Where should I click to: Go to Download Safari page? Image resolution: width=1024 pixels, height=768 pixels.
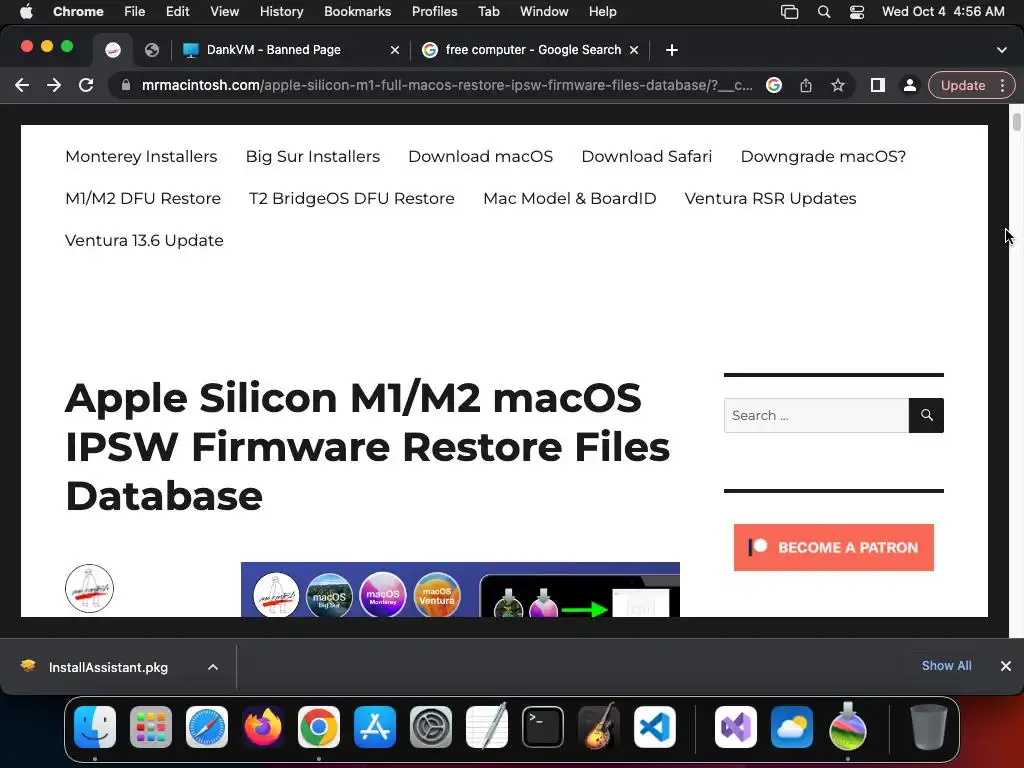pyautogui.click(x=647, y=157)
